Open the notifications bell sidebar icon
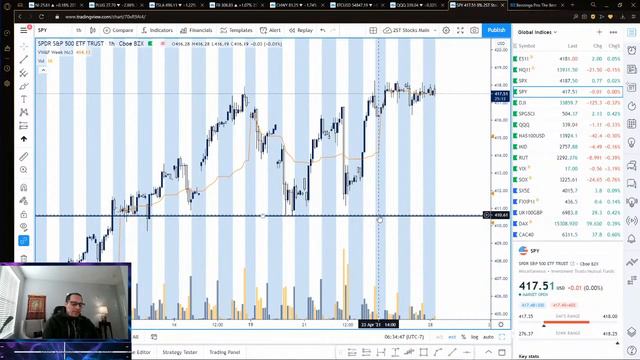Screen dimensions: 640x360 [x=631, y=239]
